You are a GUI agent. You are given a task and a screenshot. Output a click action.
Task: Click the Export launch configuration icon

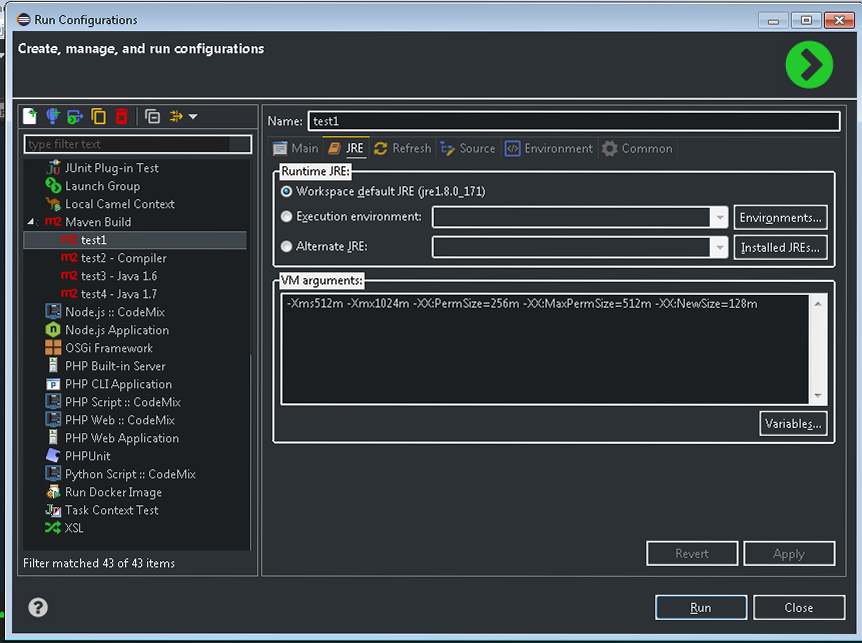click(x=75, y=116)
